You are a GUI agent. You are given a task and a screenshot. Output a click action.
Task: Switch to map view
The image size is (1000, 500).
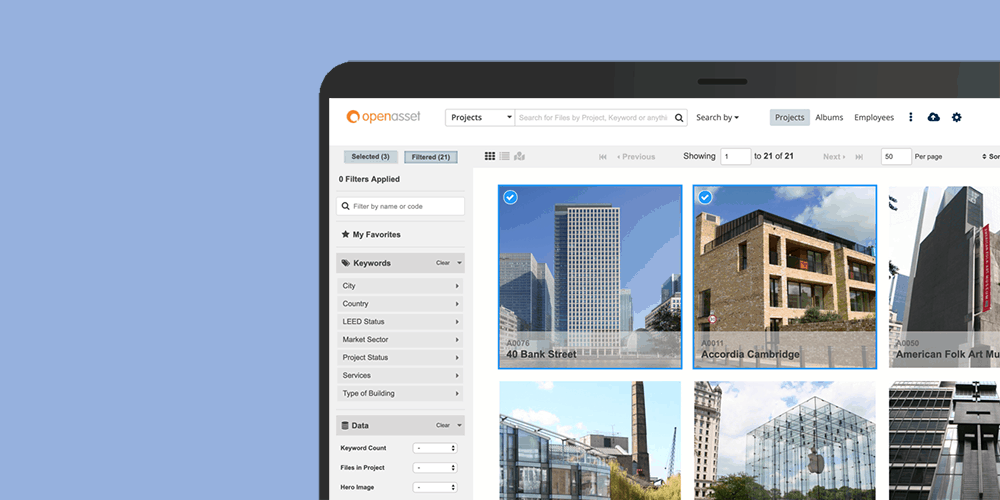click(519, 156)
